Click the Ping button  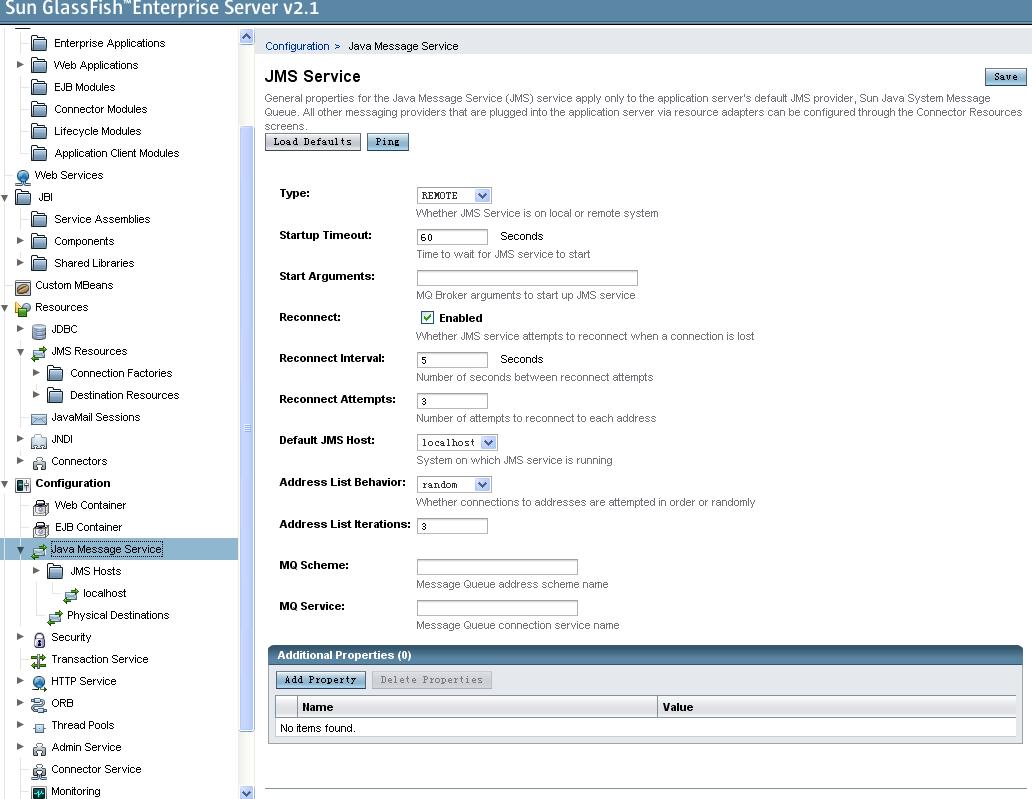[388, 142]
